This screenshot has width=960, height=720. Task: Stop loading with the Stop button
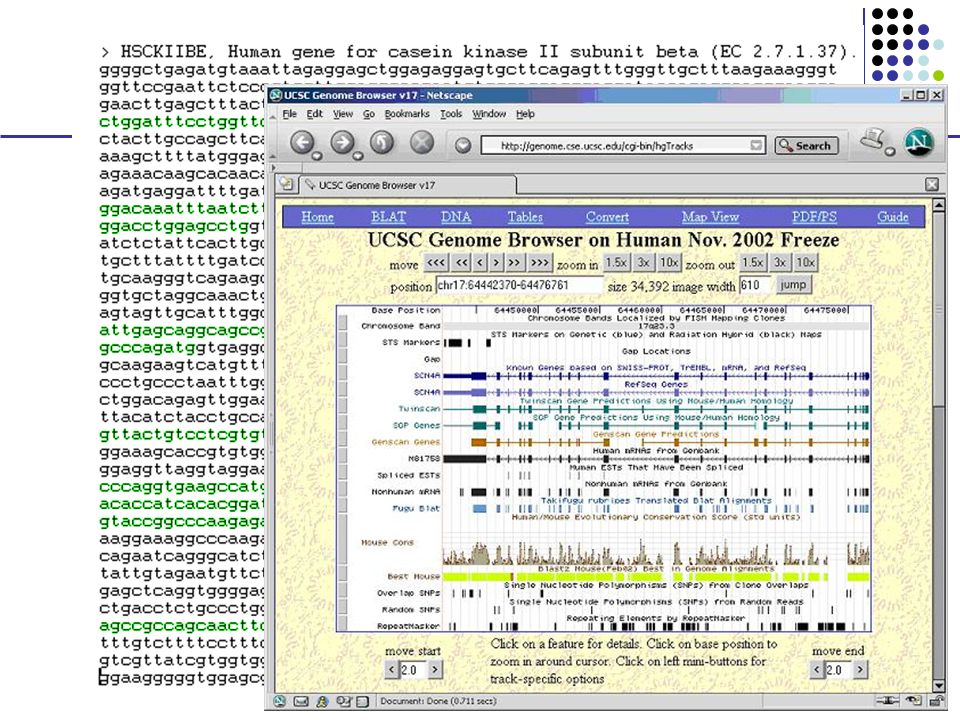point(422,143)
